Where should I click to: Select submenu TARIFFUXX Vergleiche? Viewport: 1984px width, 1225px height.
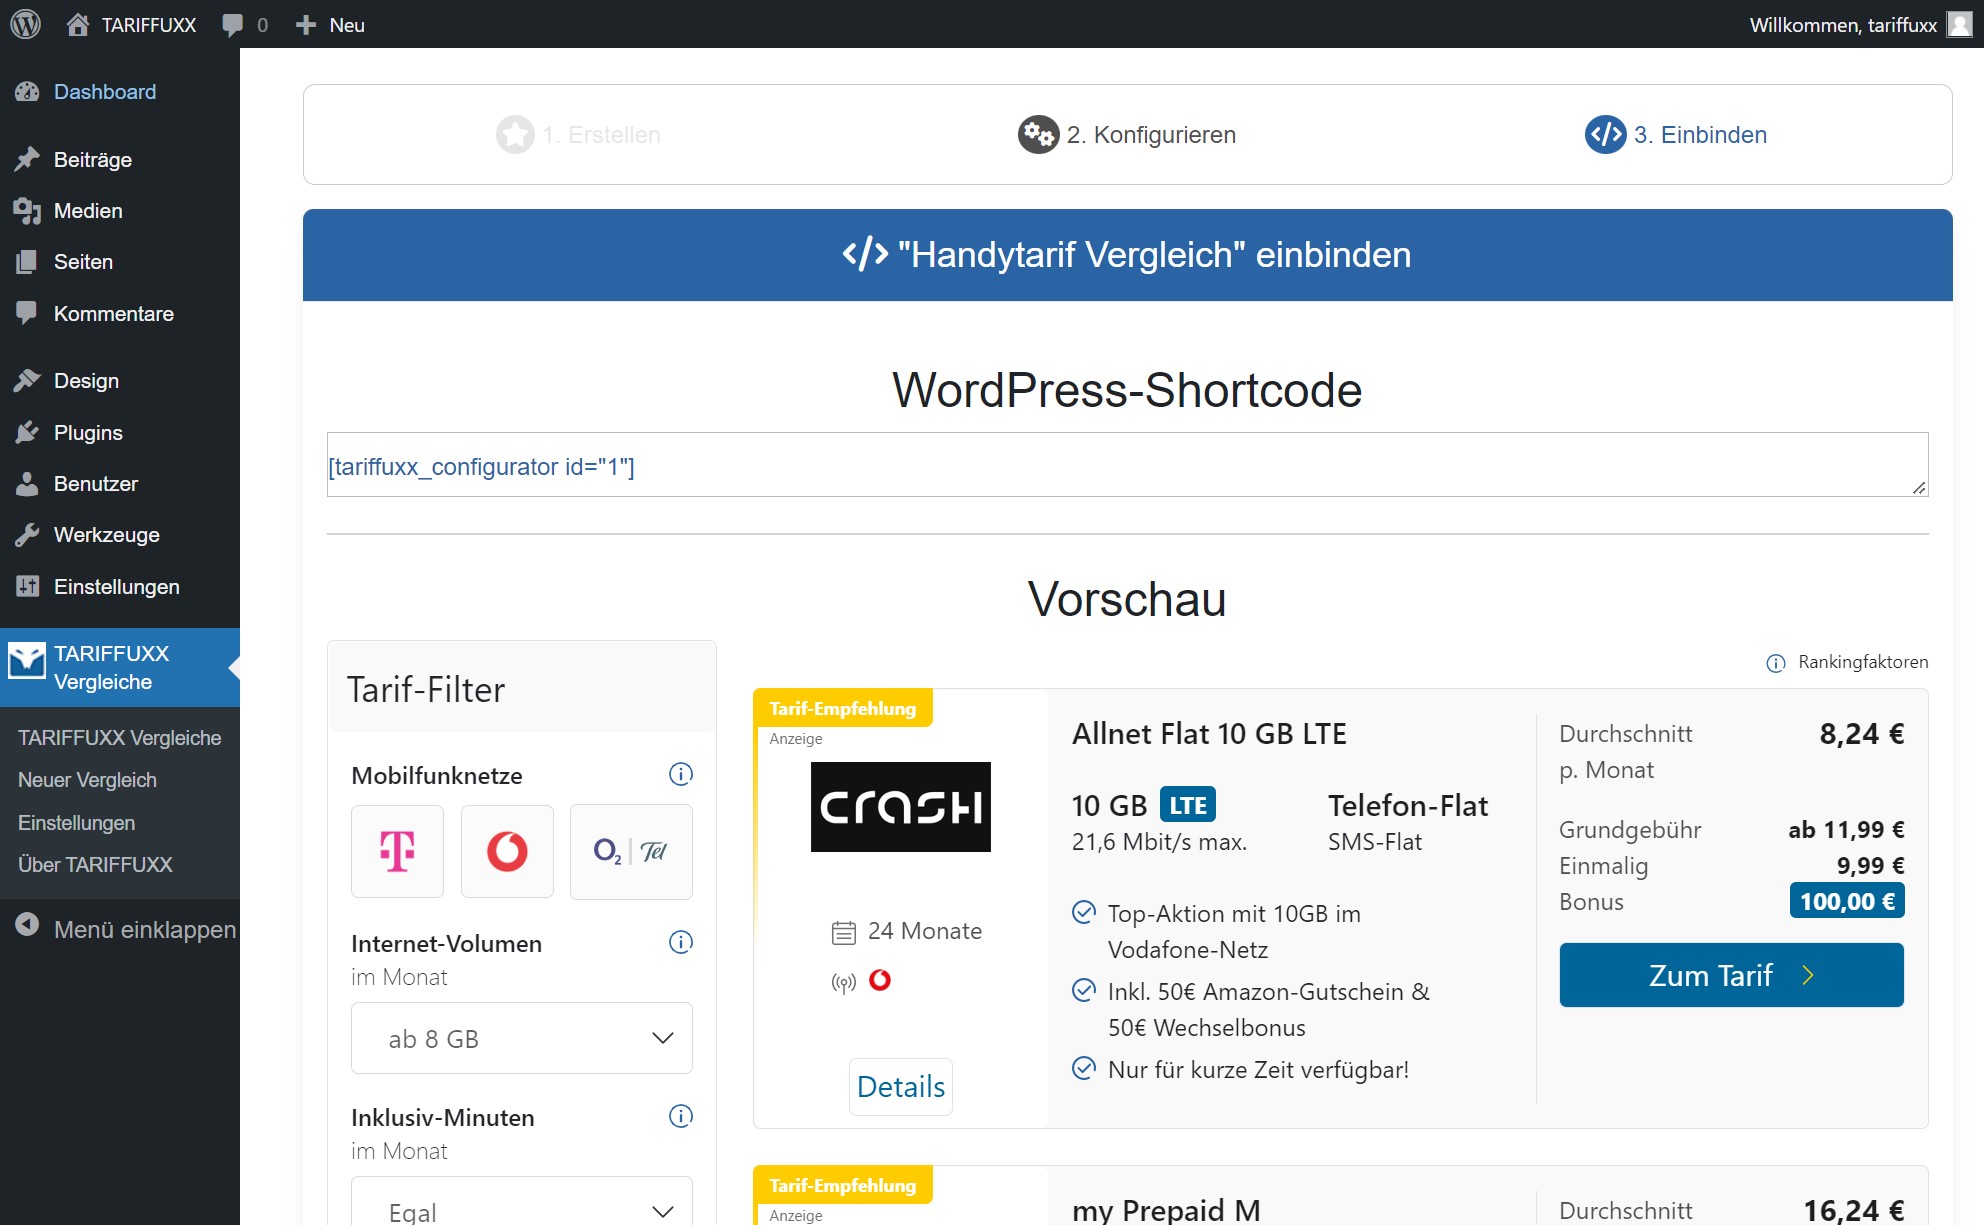pos(119,738)
